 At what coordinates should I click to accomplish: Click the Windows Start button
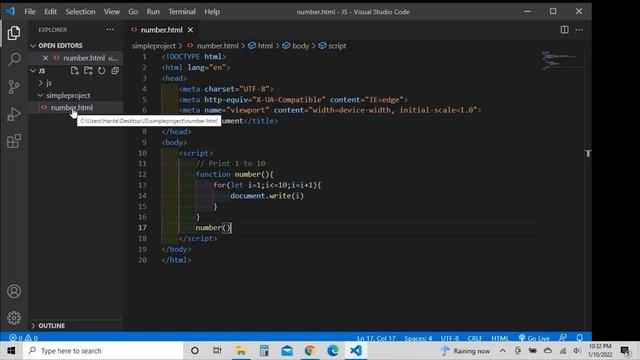point(11,351)
